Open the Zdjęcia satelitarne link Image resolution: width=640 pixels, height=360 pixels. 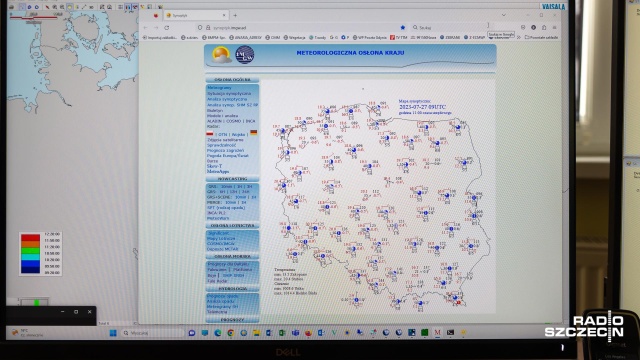point(225,140)
